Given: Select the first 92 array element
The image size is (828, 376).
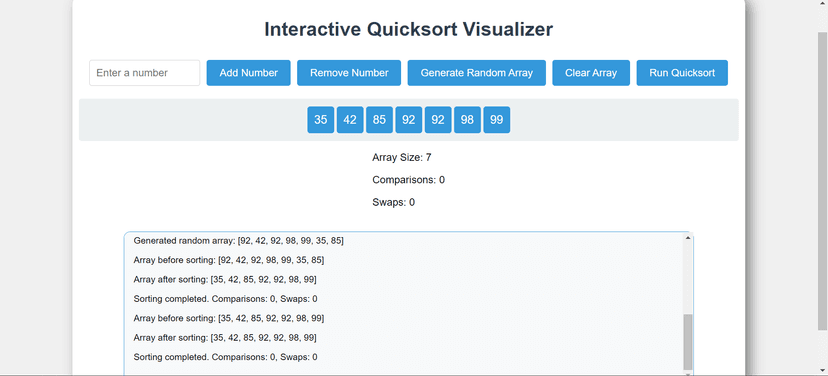Looking at the screenshot, I should pos(409,120).
